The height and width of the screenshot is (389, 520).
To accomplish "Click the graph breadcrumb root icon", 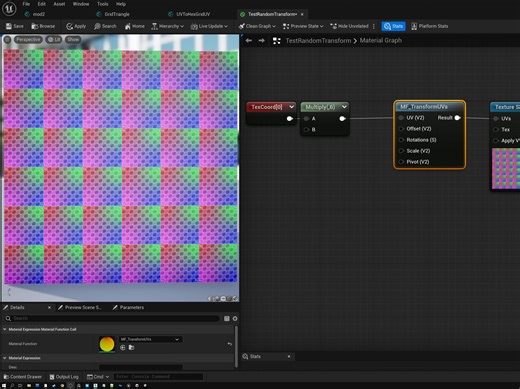I will tap(276, 41).
